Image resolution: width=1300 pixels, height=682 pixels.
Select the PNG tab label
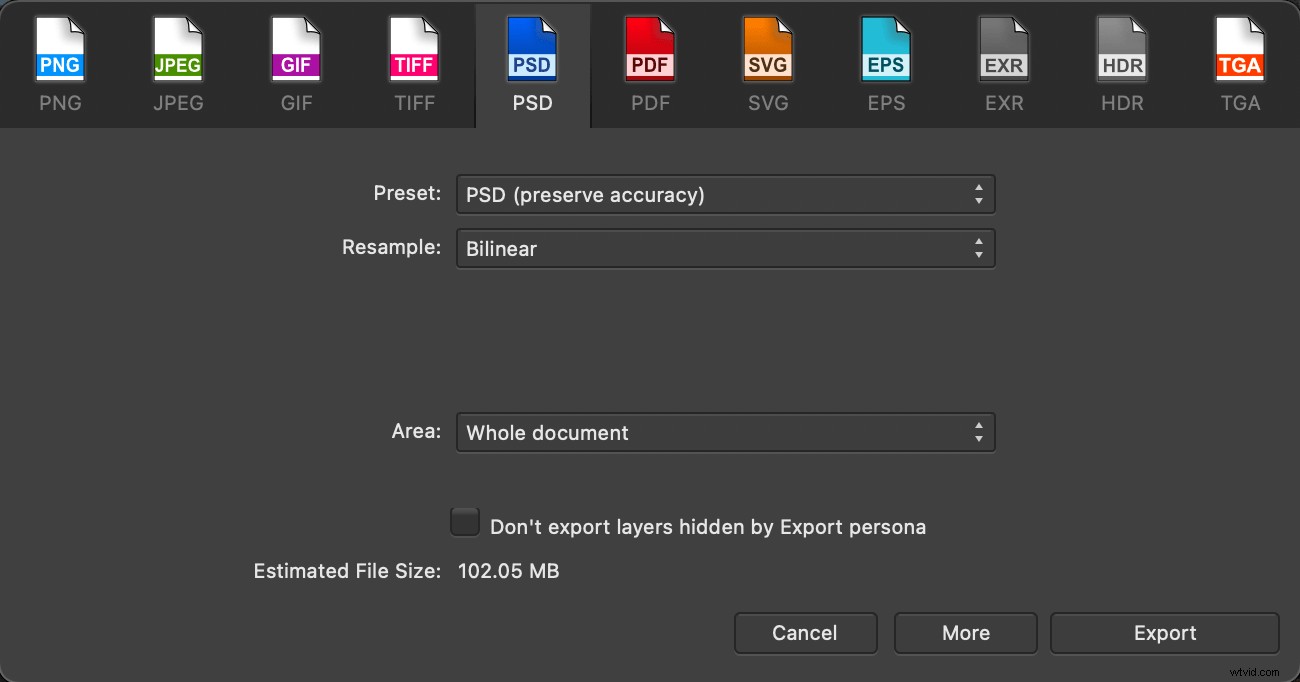[x=60, y=102]
